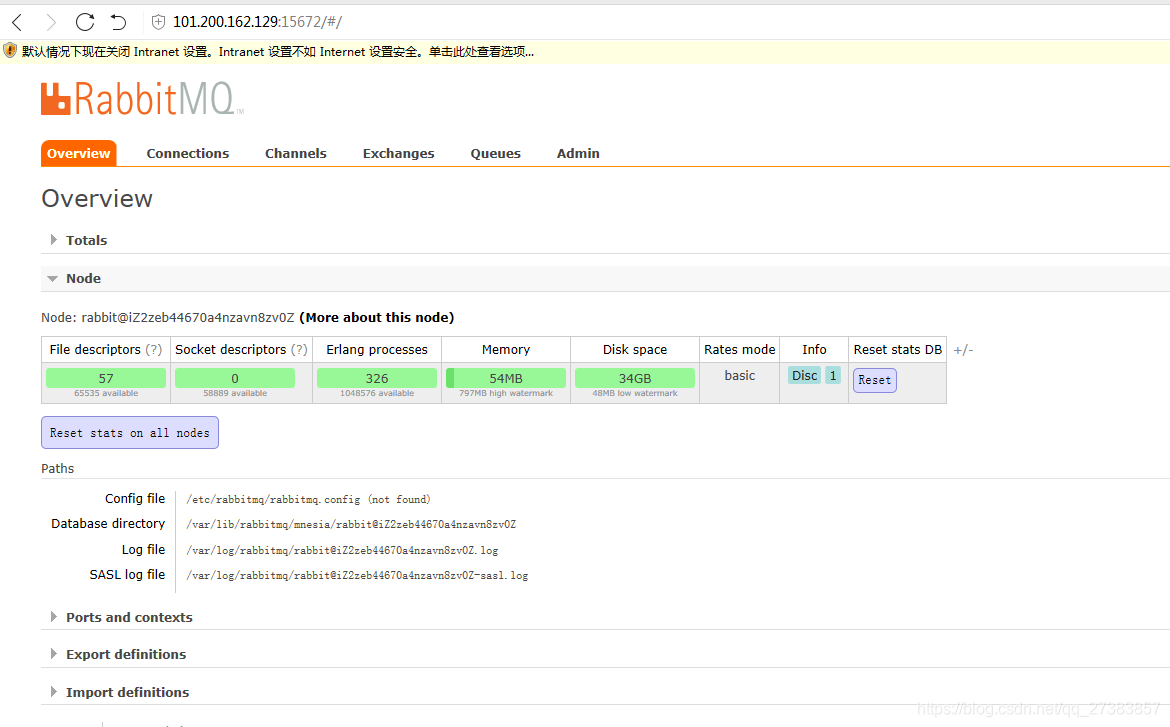The image size is (1170, 727).
Task: Click the Erlang processes 326 bar
Action: click(x=377, y=378)
